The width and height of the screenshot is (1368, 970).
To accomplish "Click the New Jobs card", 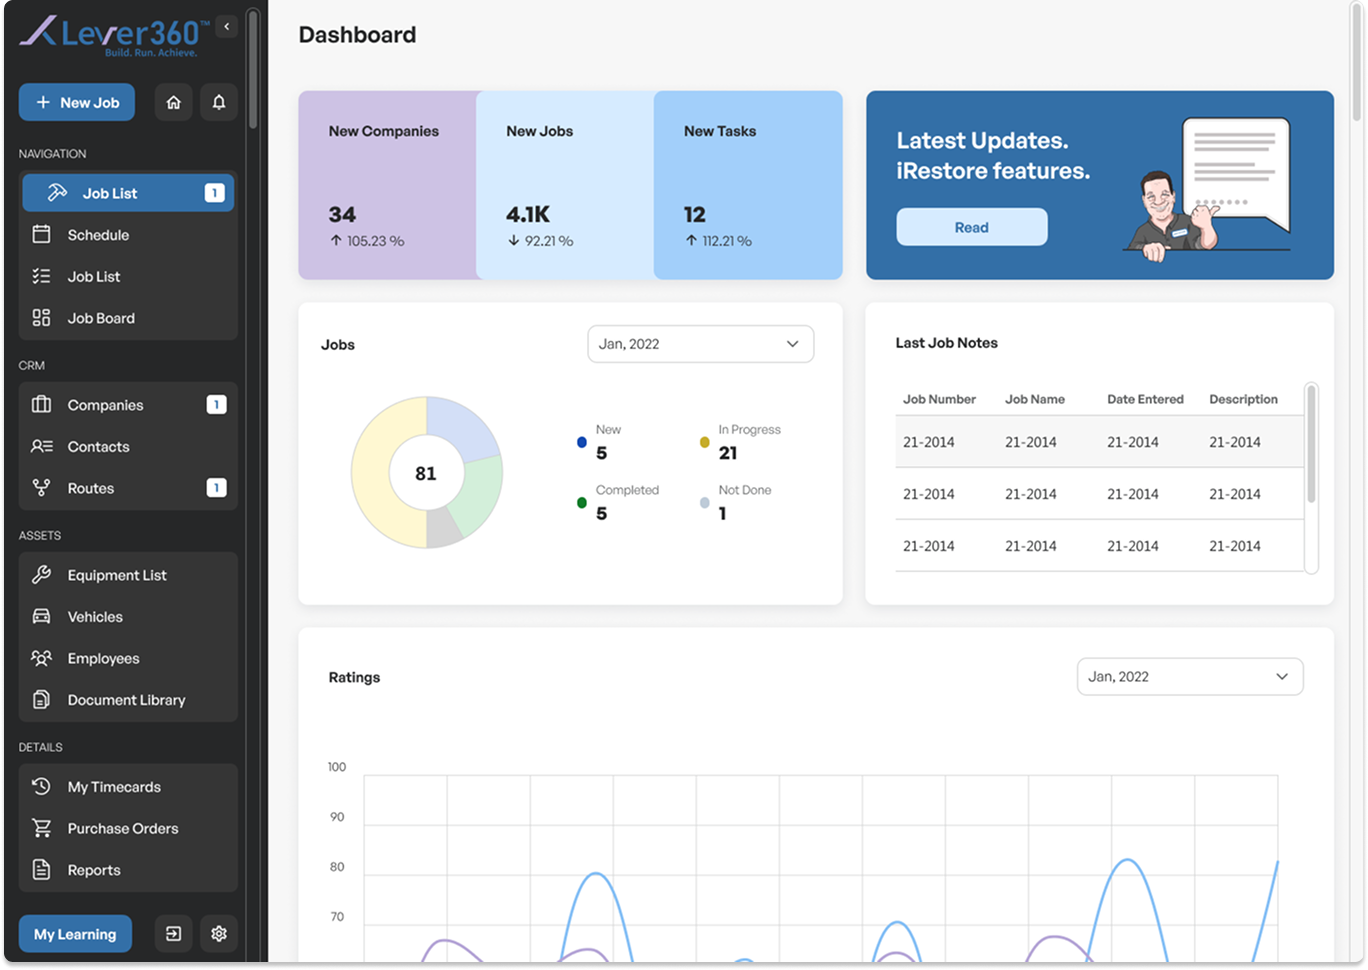I will 565,185.
